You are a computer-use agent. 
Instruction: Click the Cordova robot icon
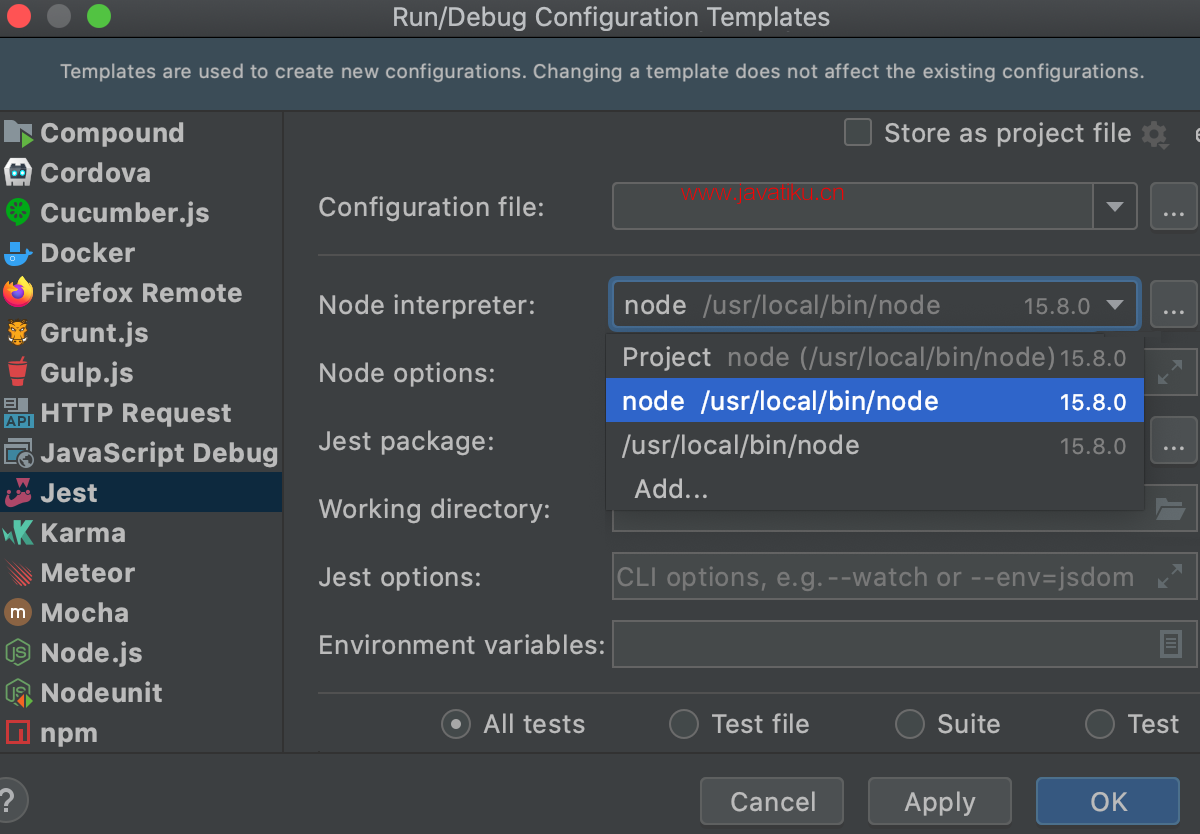coord(18,173)
